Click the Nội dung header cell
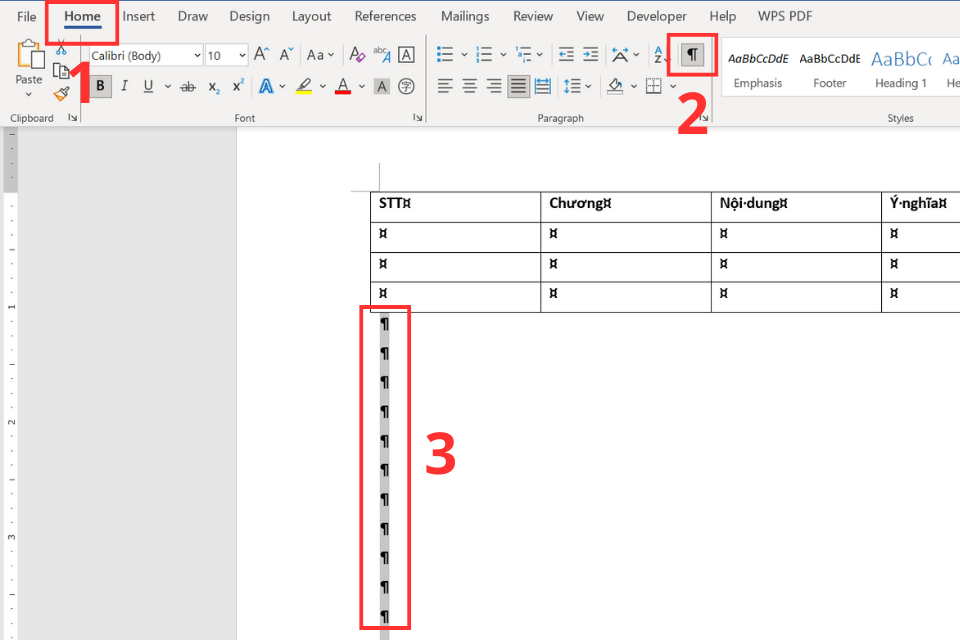The width and height of the screenshot is (960, 640). 796,207
